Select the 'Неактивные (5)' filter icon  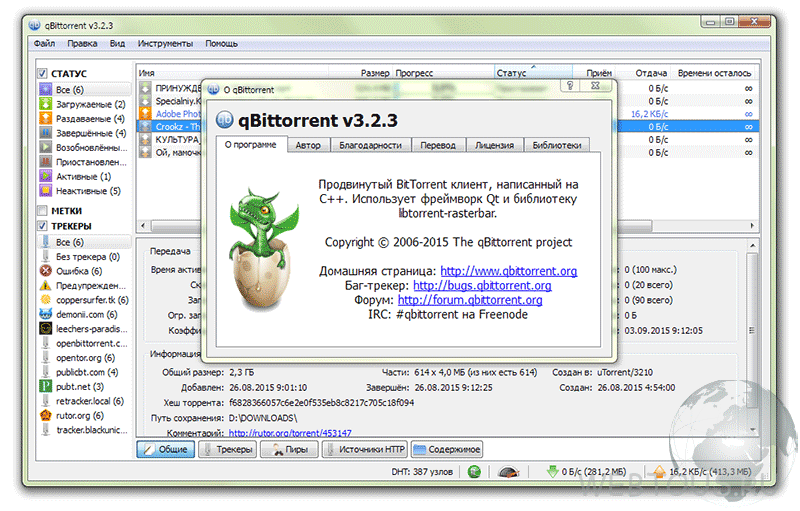coord(45,191)
